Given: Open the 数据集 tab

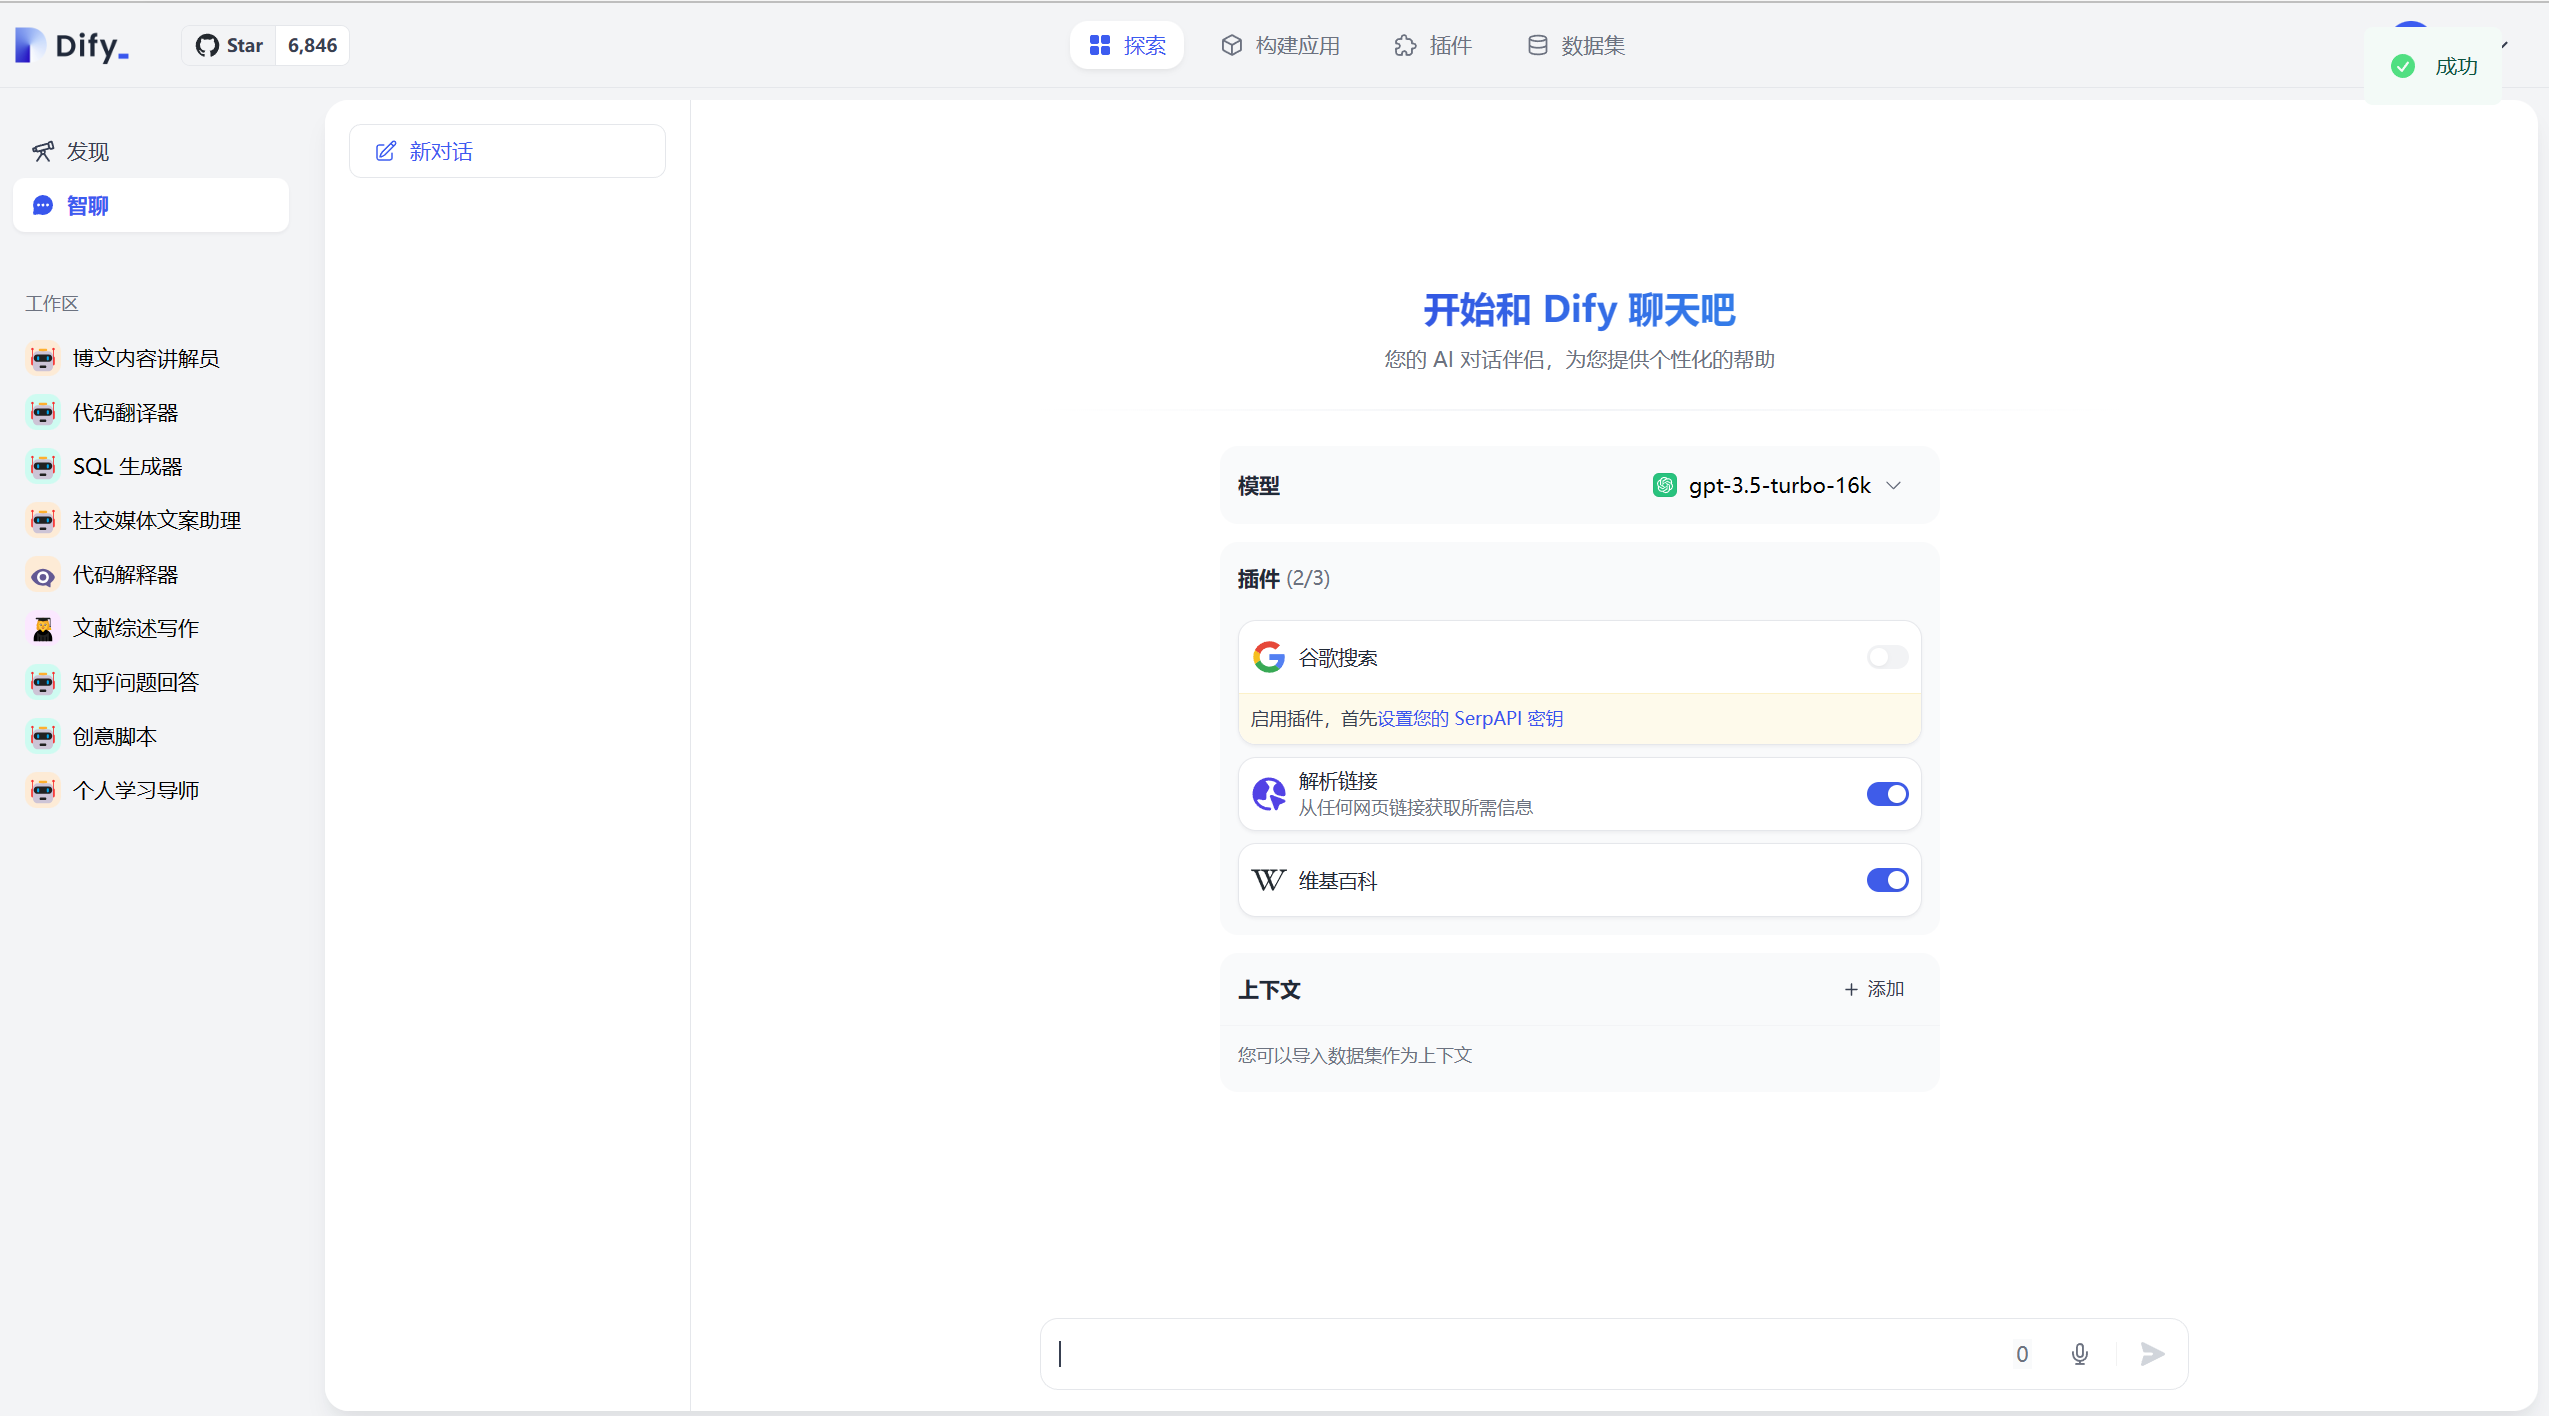Looking at the screenshot, I should tap(1576, 45).
